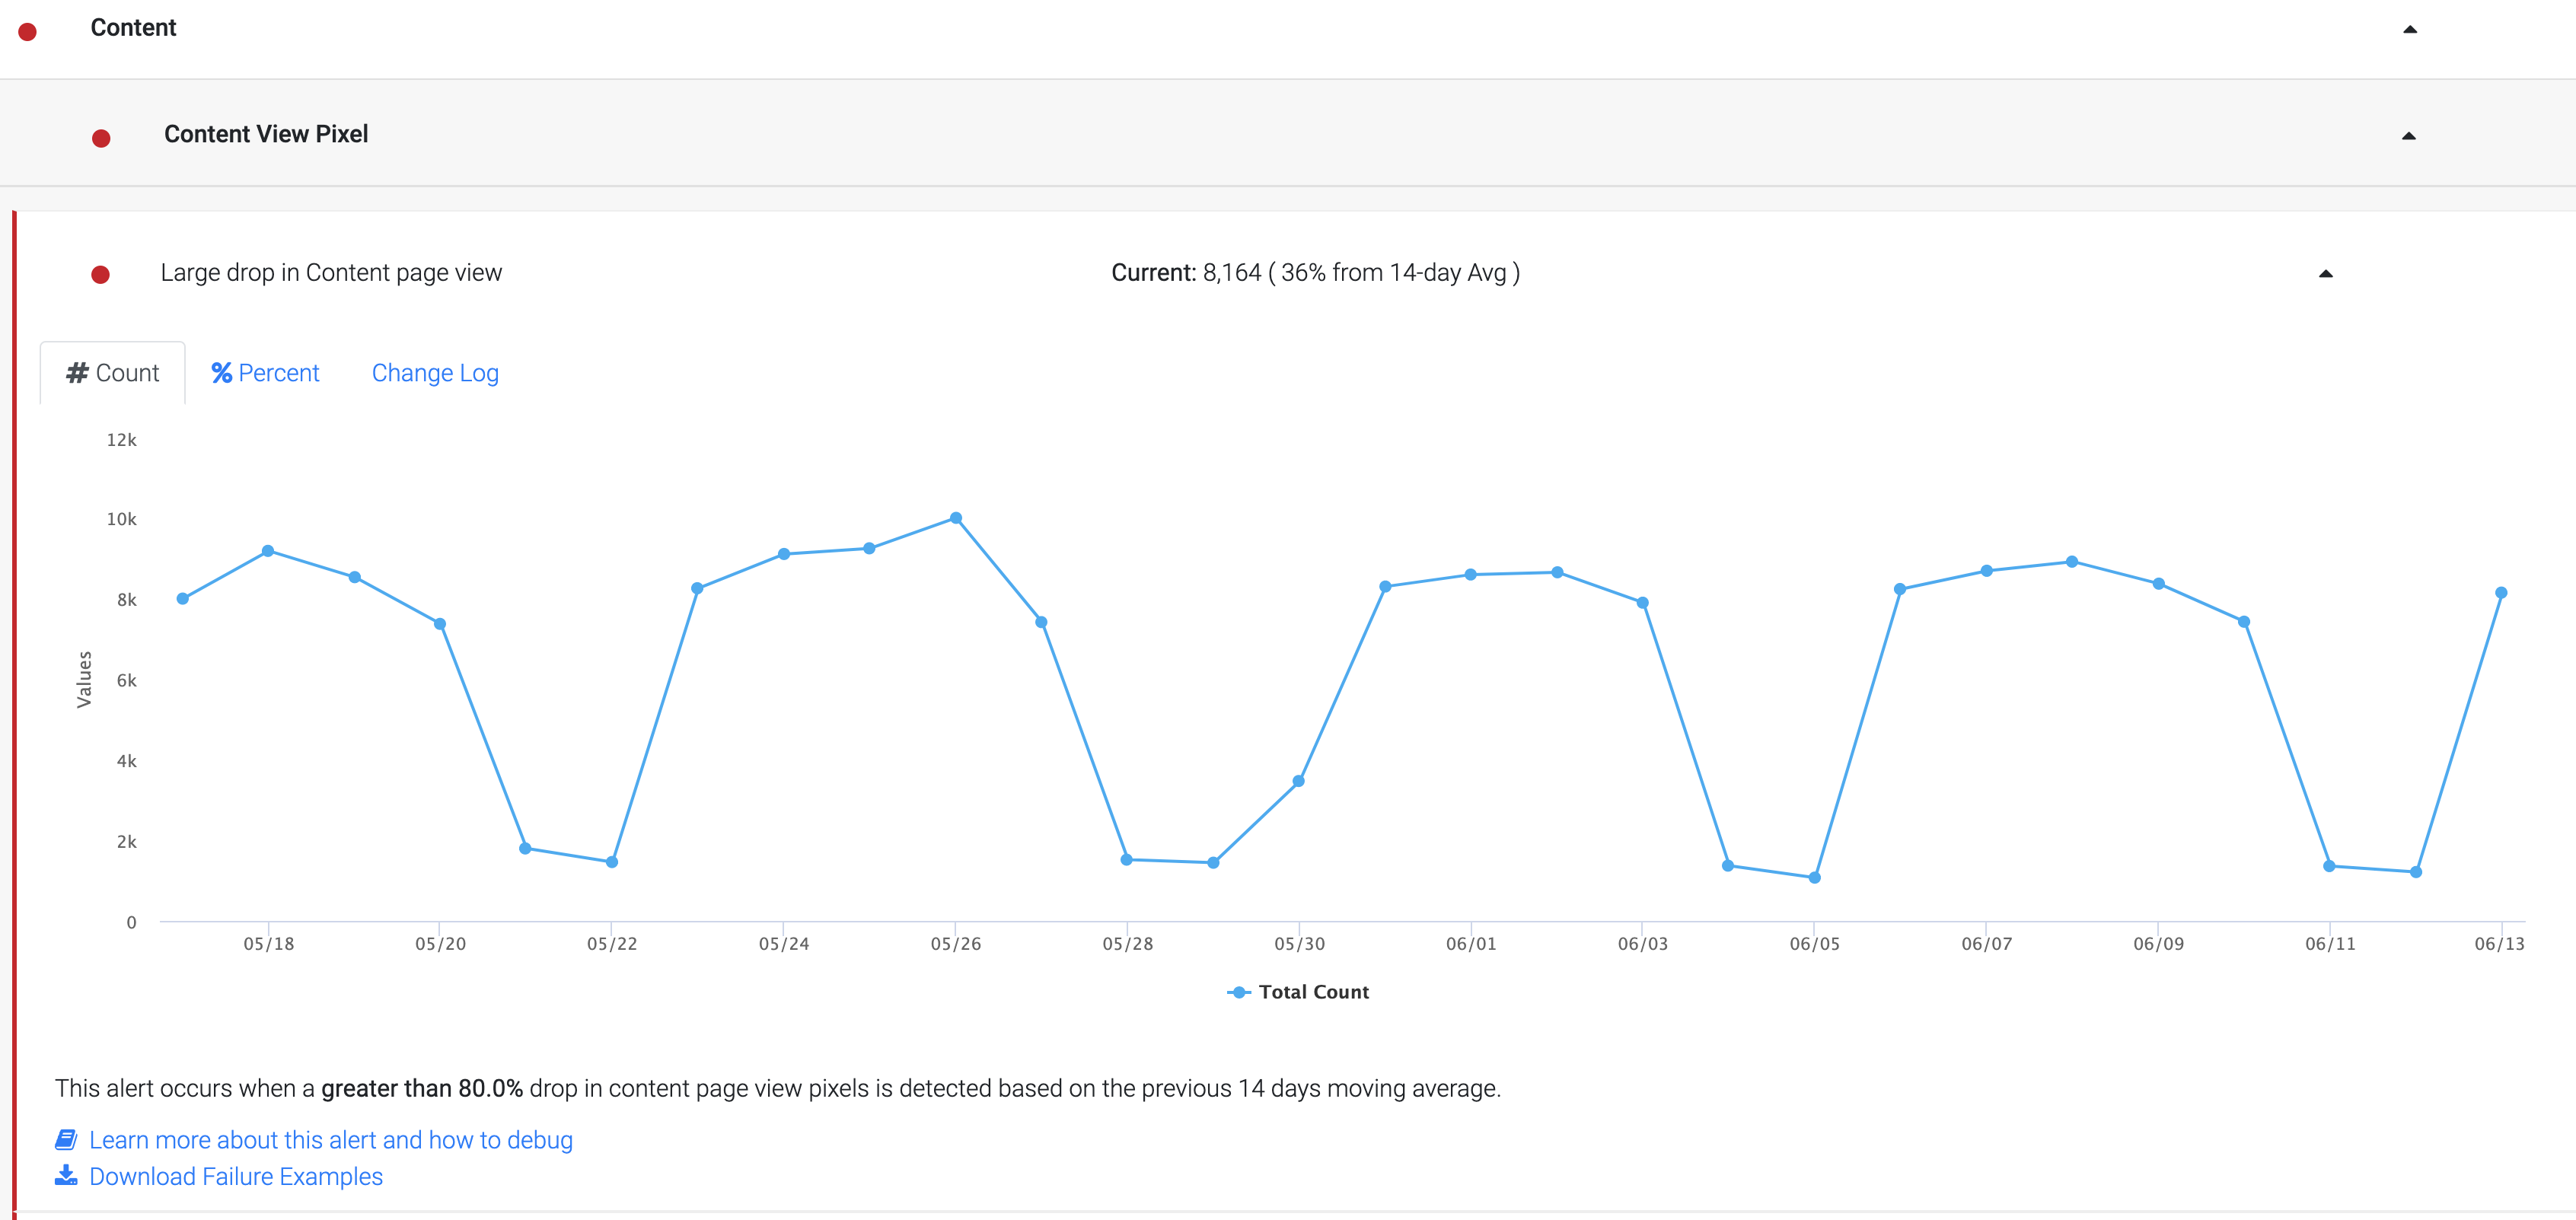Click the Large drop in Content page view title
This screenshot has width=2576, height=1220.
coord(331,273)
